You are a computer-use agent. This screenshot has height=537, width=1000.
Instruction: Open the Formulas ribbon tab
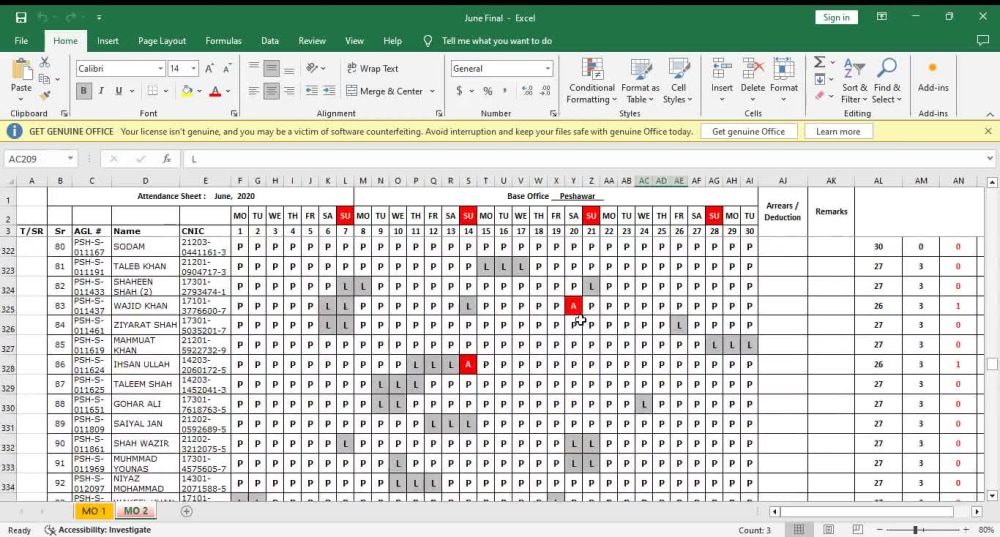point(223,41)
